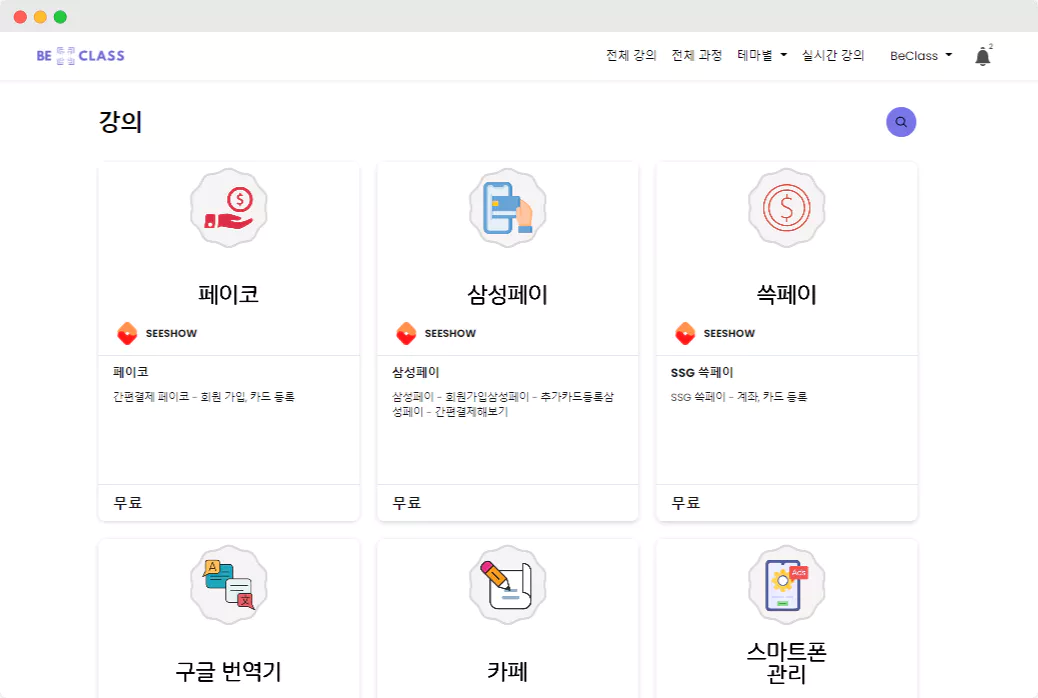Click 무료 price on 페이코 card
Screen dimensions: 1038x698
128,503
